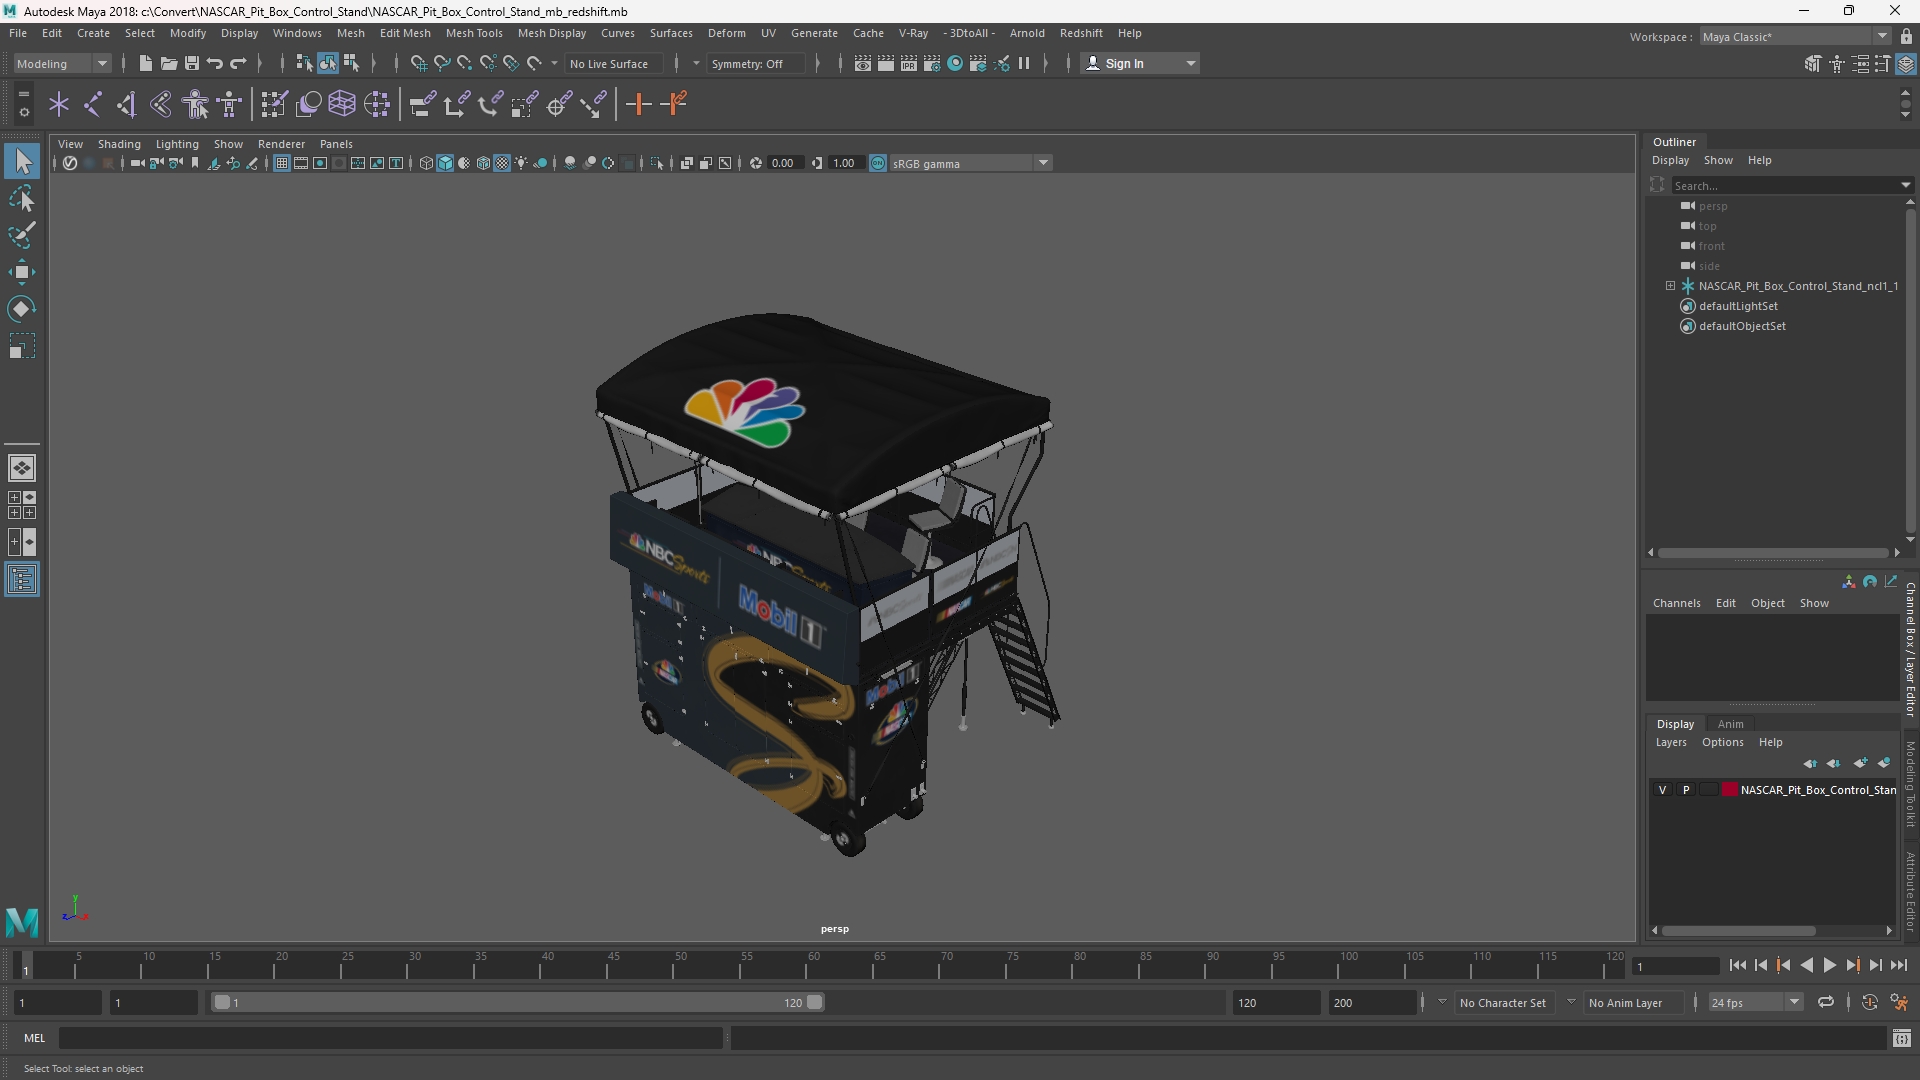Select the persp camera in Outliner
The image size is (1920, 1080).
point(1712,206)
